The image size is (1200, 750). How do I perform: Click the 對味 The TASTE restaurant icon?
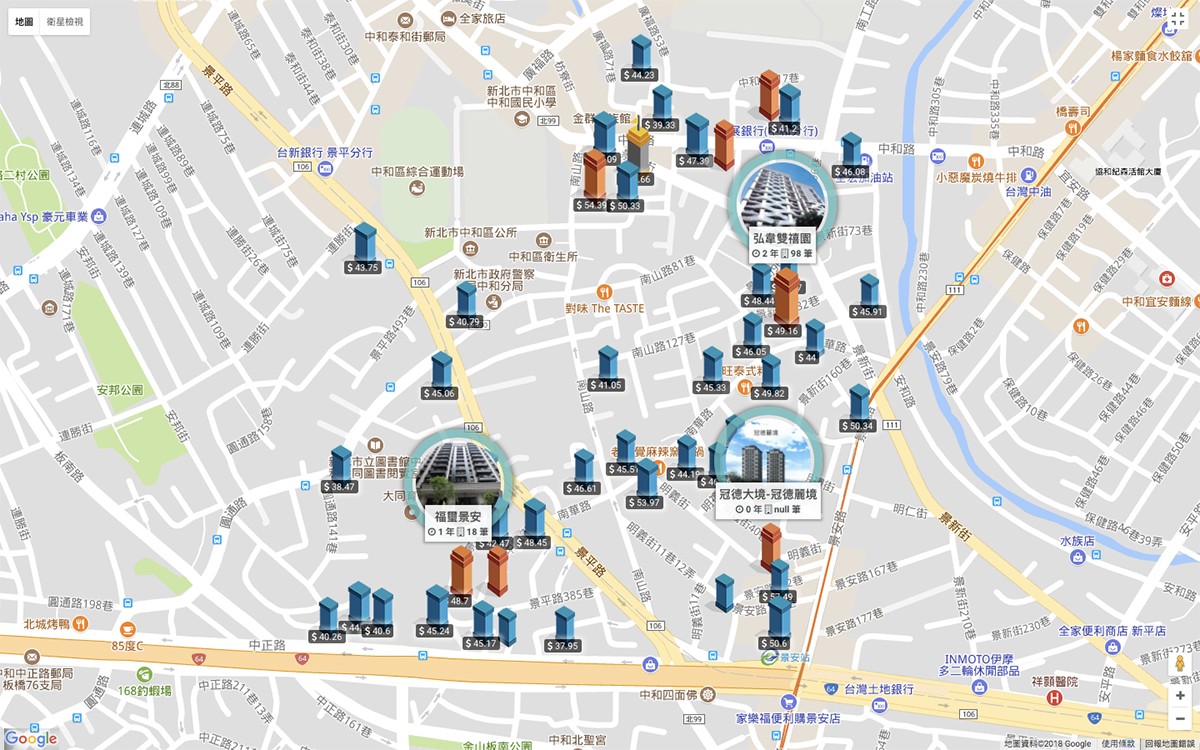pyautogui.click(x=603, y=291)
